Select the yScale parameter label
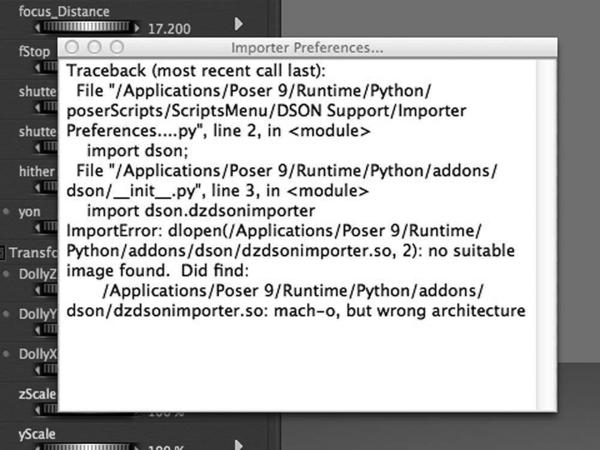The height and width of the screenshot is (450, 600). pyautogui.click(x=37, y=434)
